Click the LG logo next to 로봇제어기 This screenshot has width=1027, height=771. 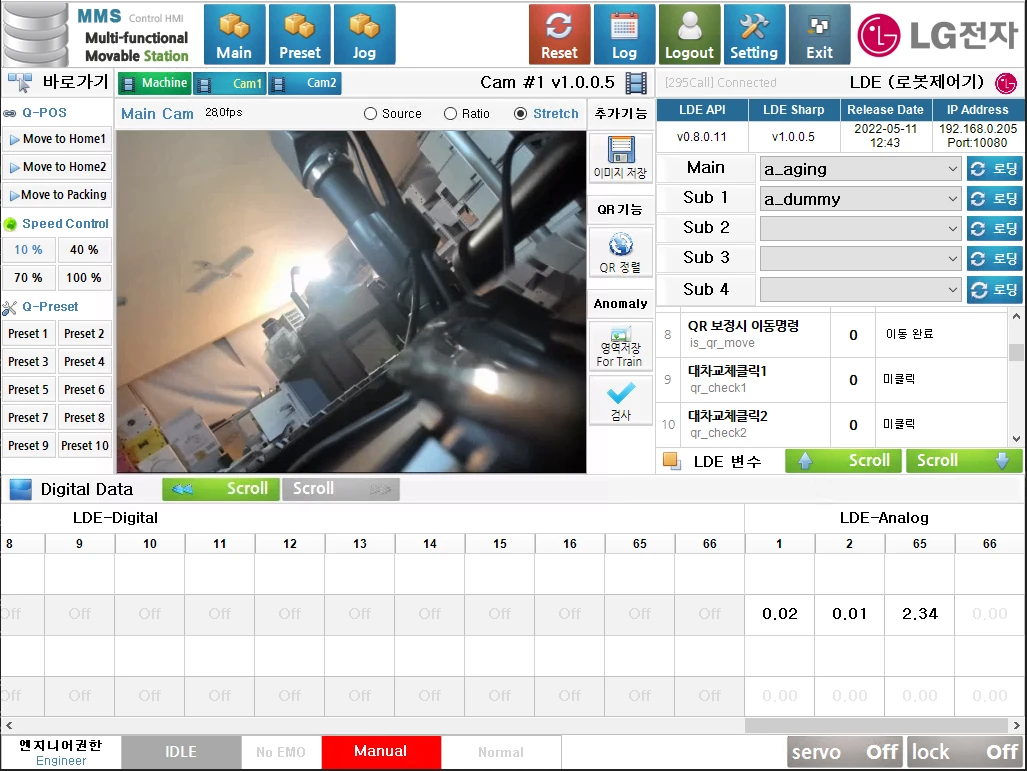pyautogui.click(x=1005, y=83)
